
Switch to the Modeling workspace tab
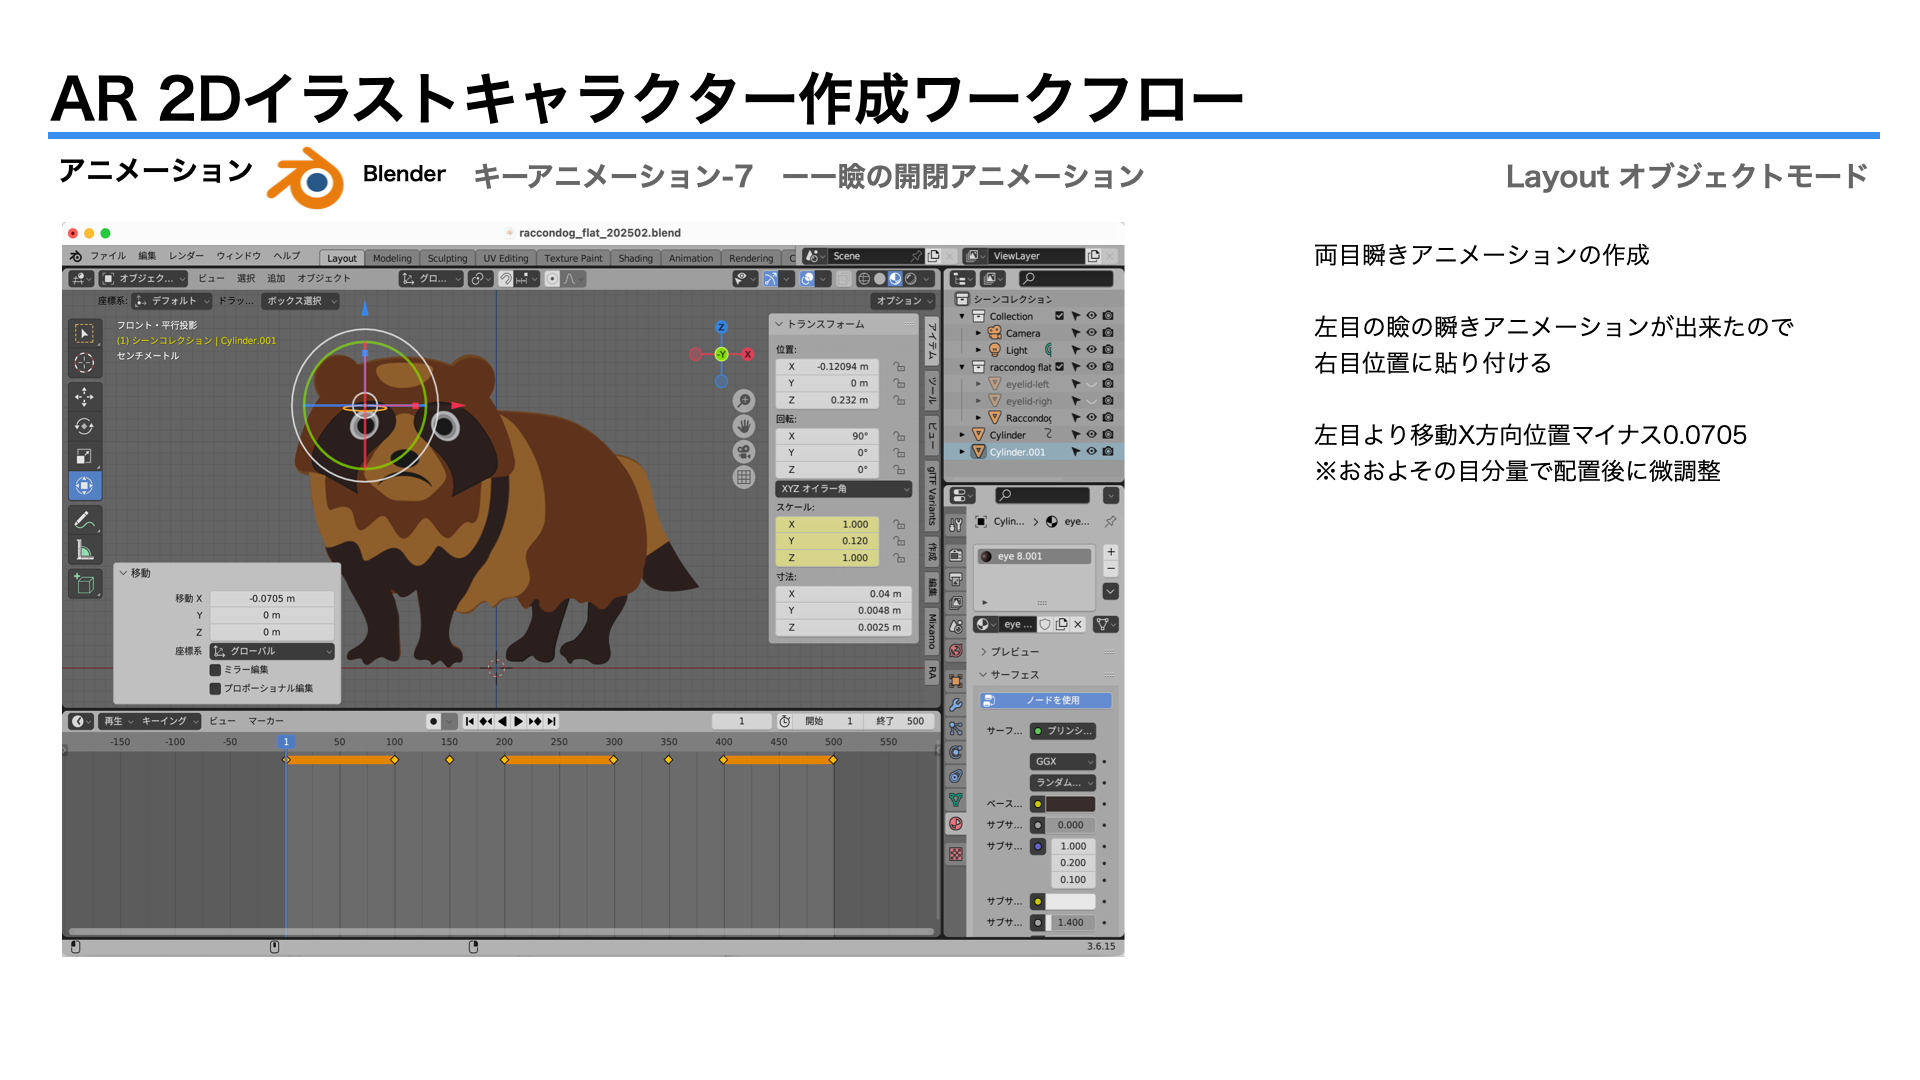392,258
